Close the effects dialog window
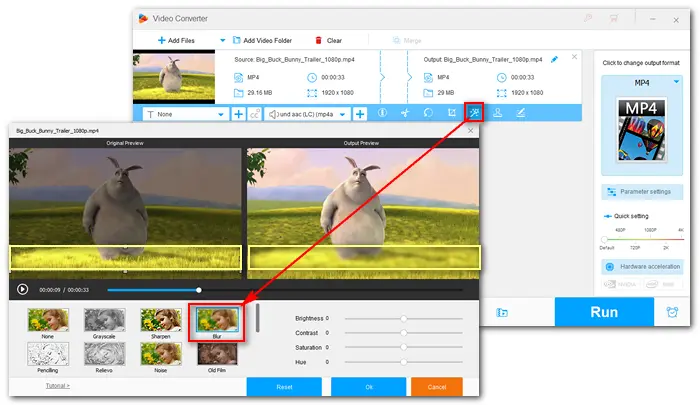 (x=470, y=130)
